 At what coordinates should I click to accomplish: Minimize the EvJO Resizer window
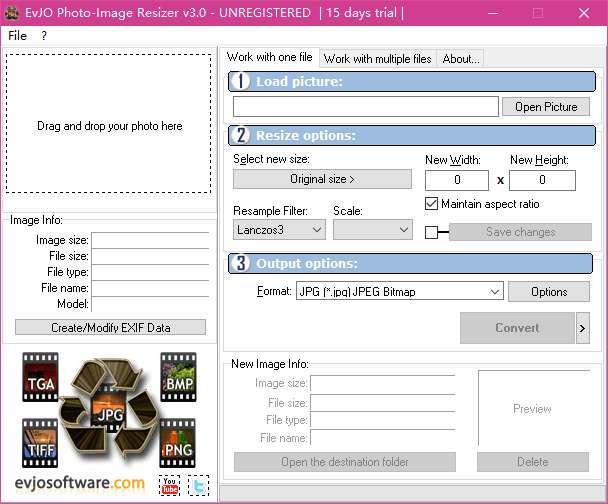click(493, 13)
